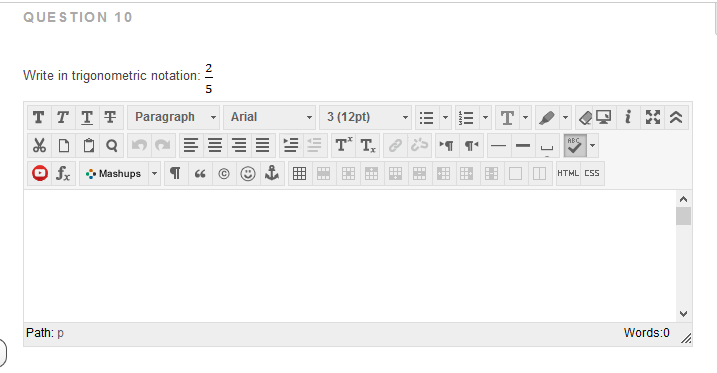Open HTML code view

point(568,174)
